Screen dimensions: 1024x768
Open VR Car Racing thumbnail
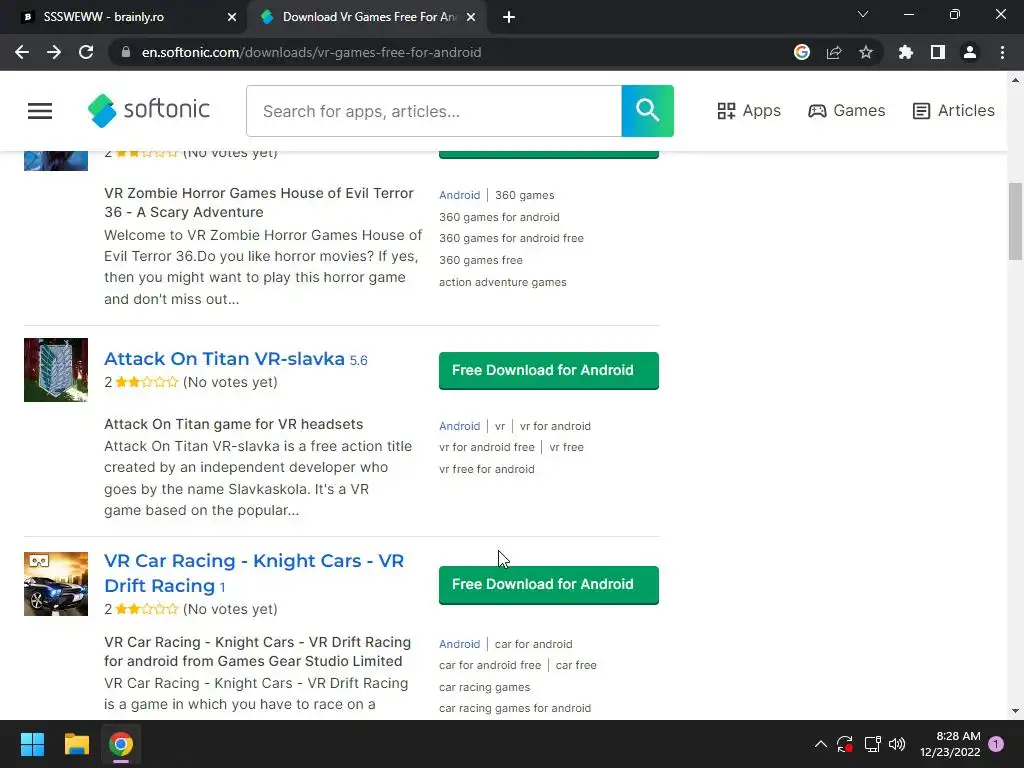click(56, 584)
